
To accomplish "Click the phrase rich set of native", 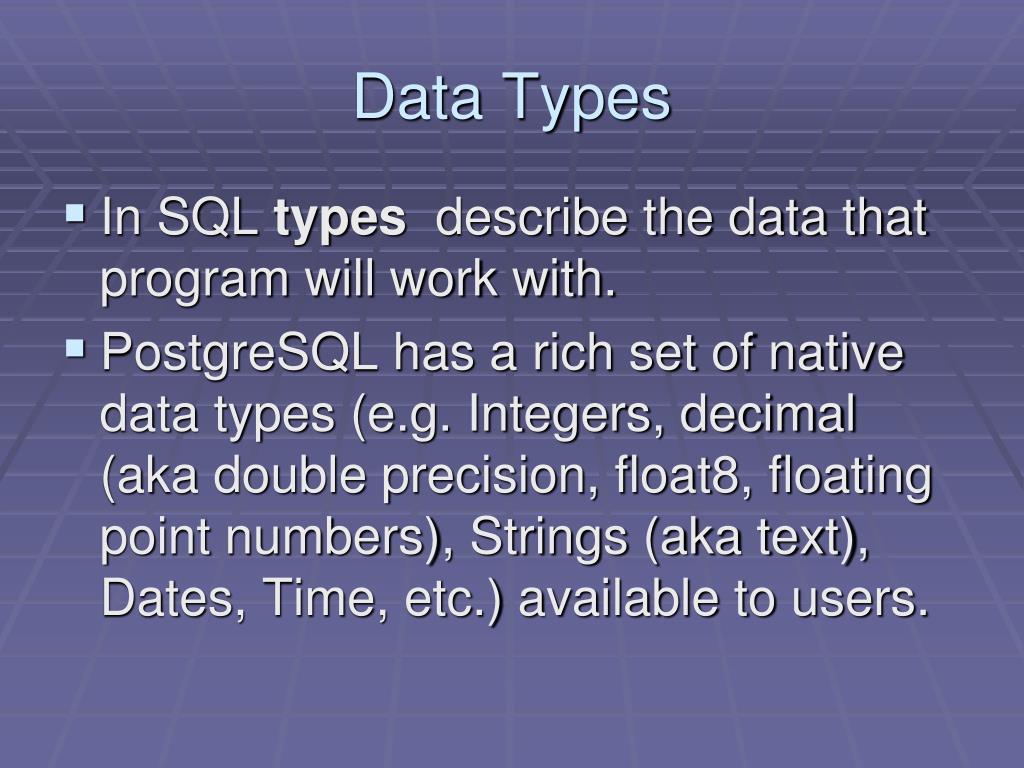I will pos(718,353).
